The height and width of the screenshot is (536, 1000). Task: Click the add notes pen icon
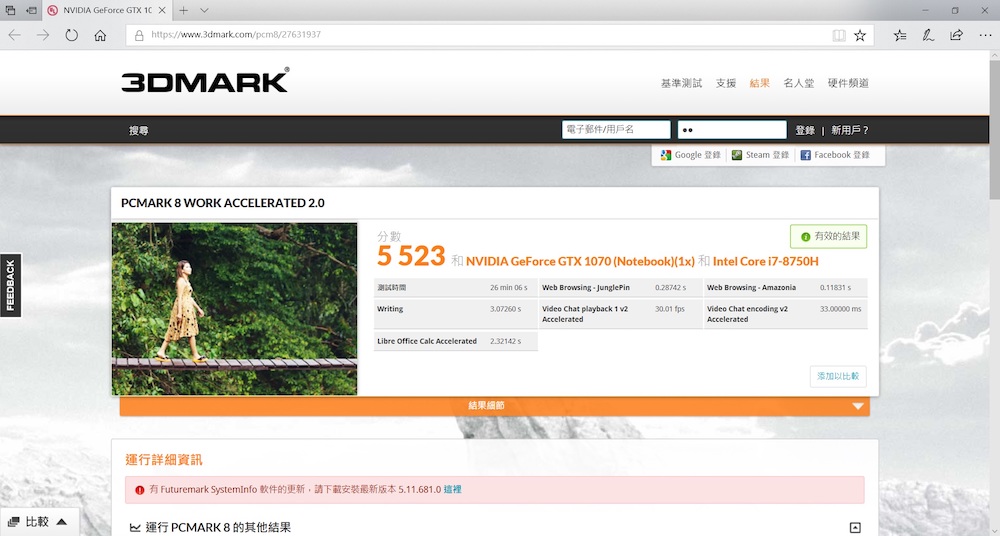tap(928, 35)
